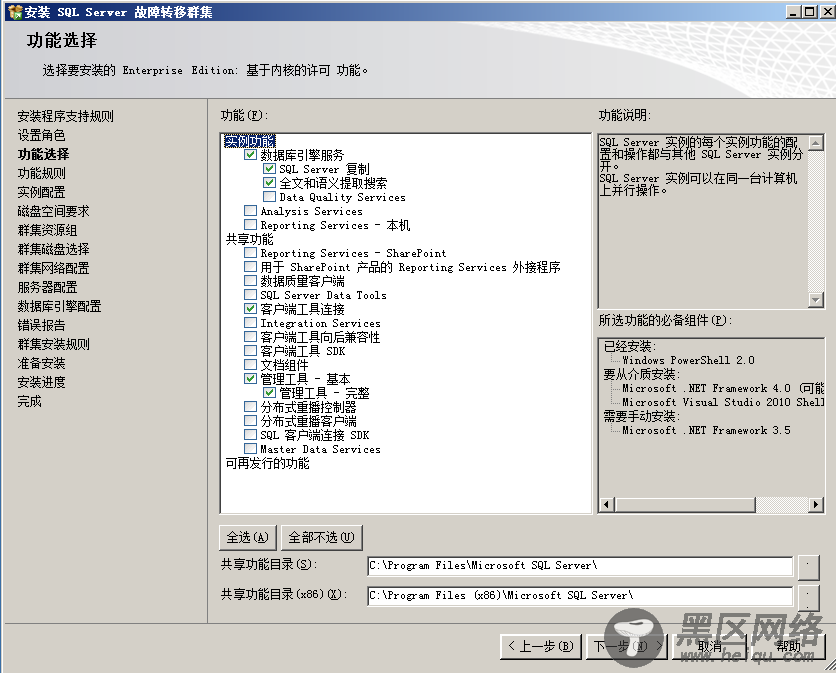Select Microsoft .NET Framework 3.5 entry
This screenshot has width=836, height=673.
click(706, 430)
